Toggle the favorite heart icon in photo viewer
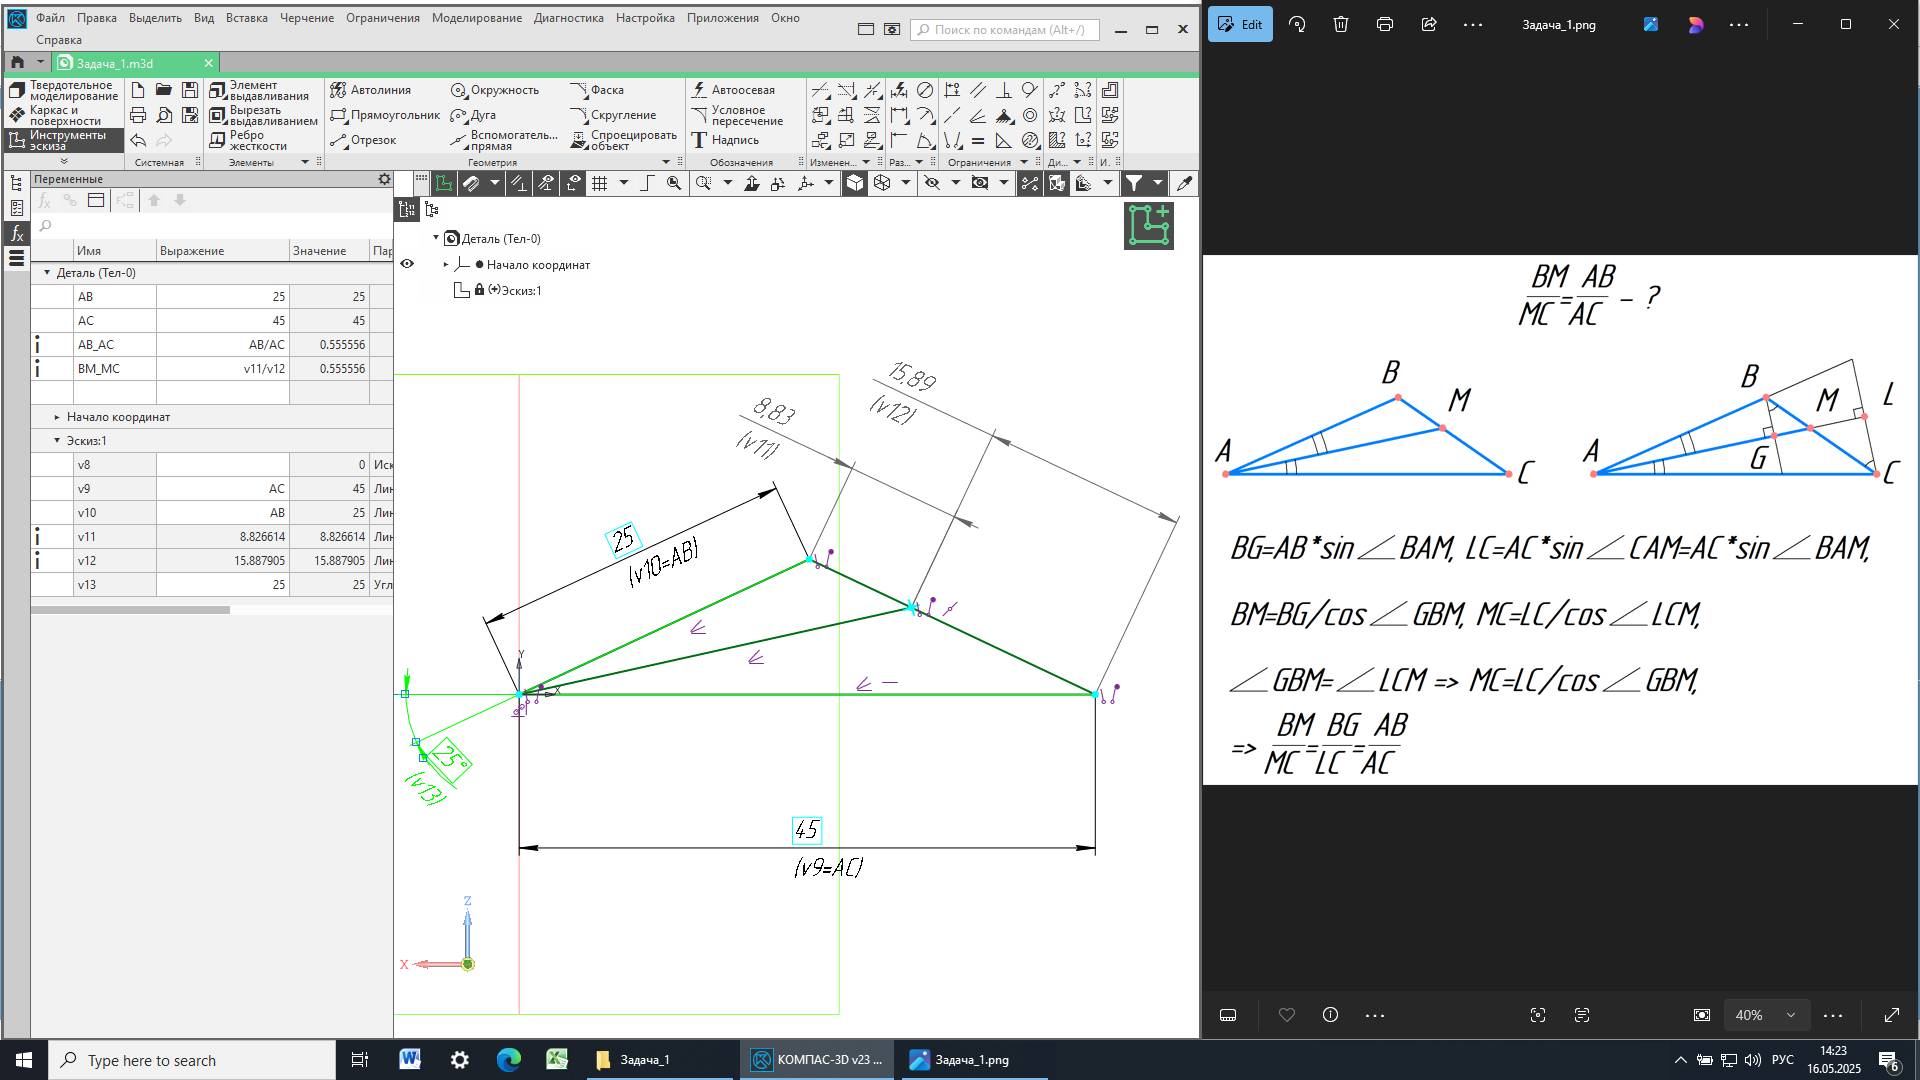The height and width of the screenshot is (1080, 1920). (1287, 1015)
